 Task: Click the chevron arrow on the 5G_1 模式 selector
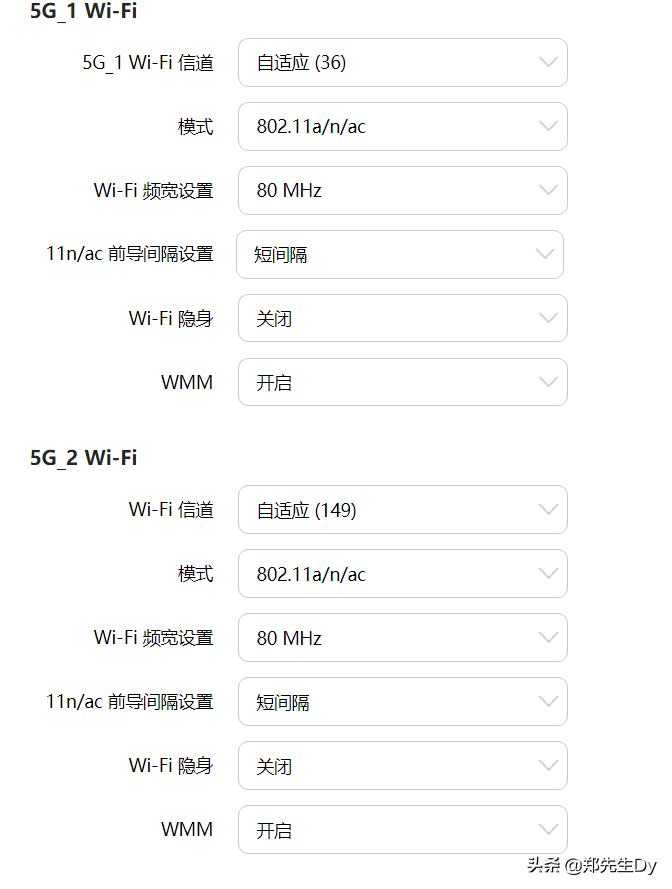pos(547,126)
